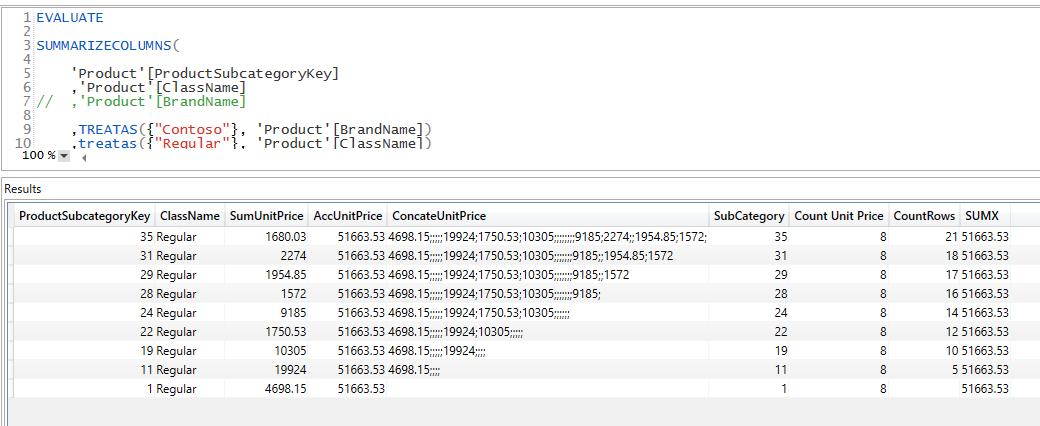Viewport: 1040px width, 426px height.
Task: Click the CountRows column header
Action: tap(925, 216)
